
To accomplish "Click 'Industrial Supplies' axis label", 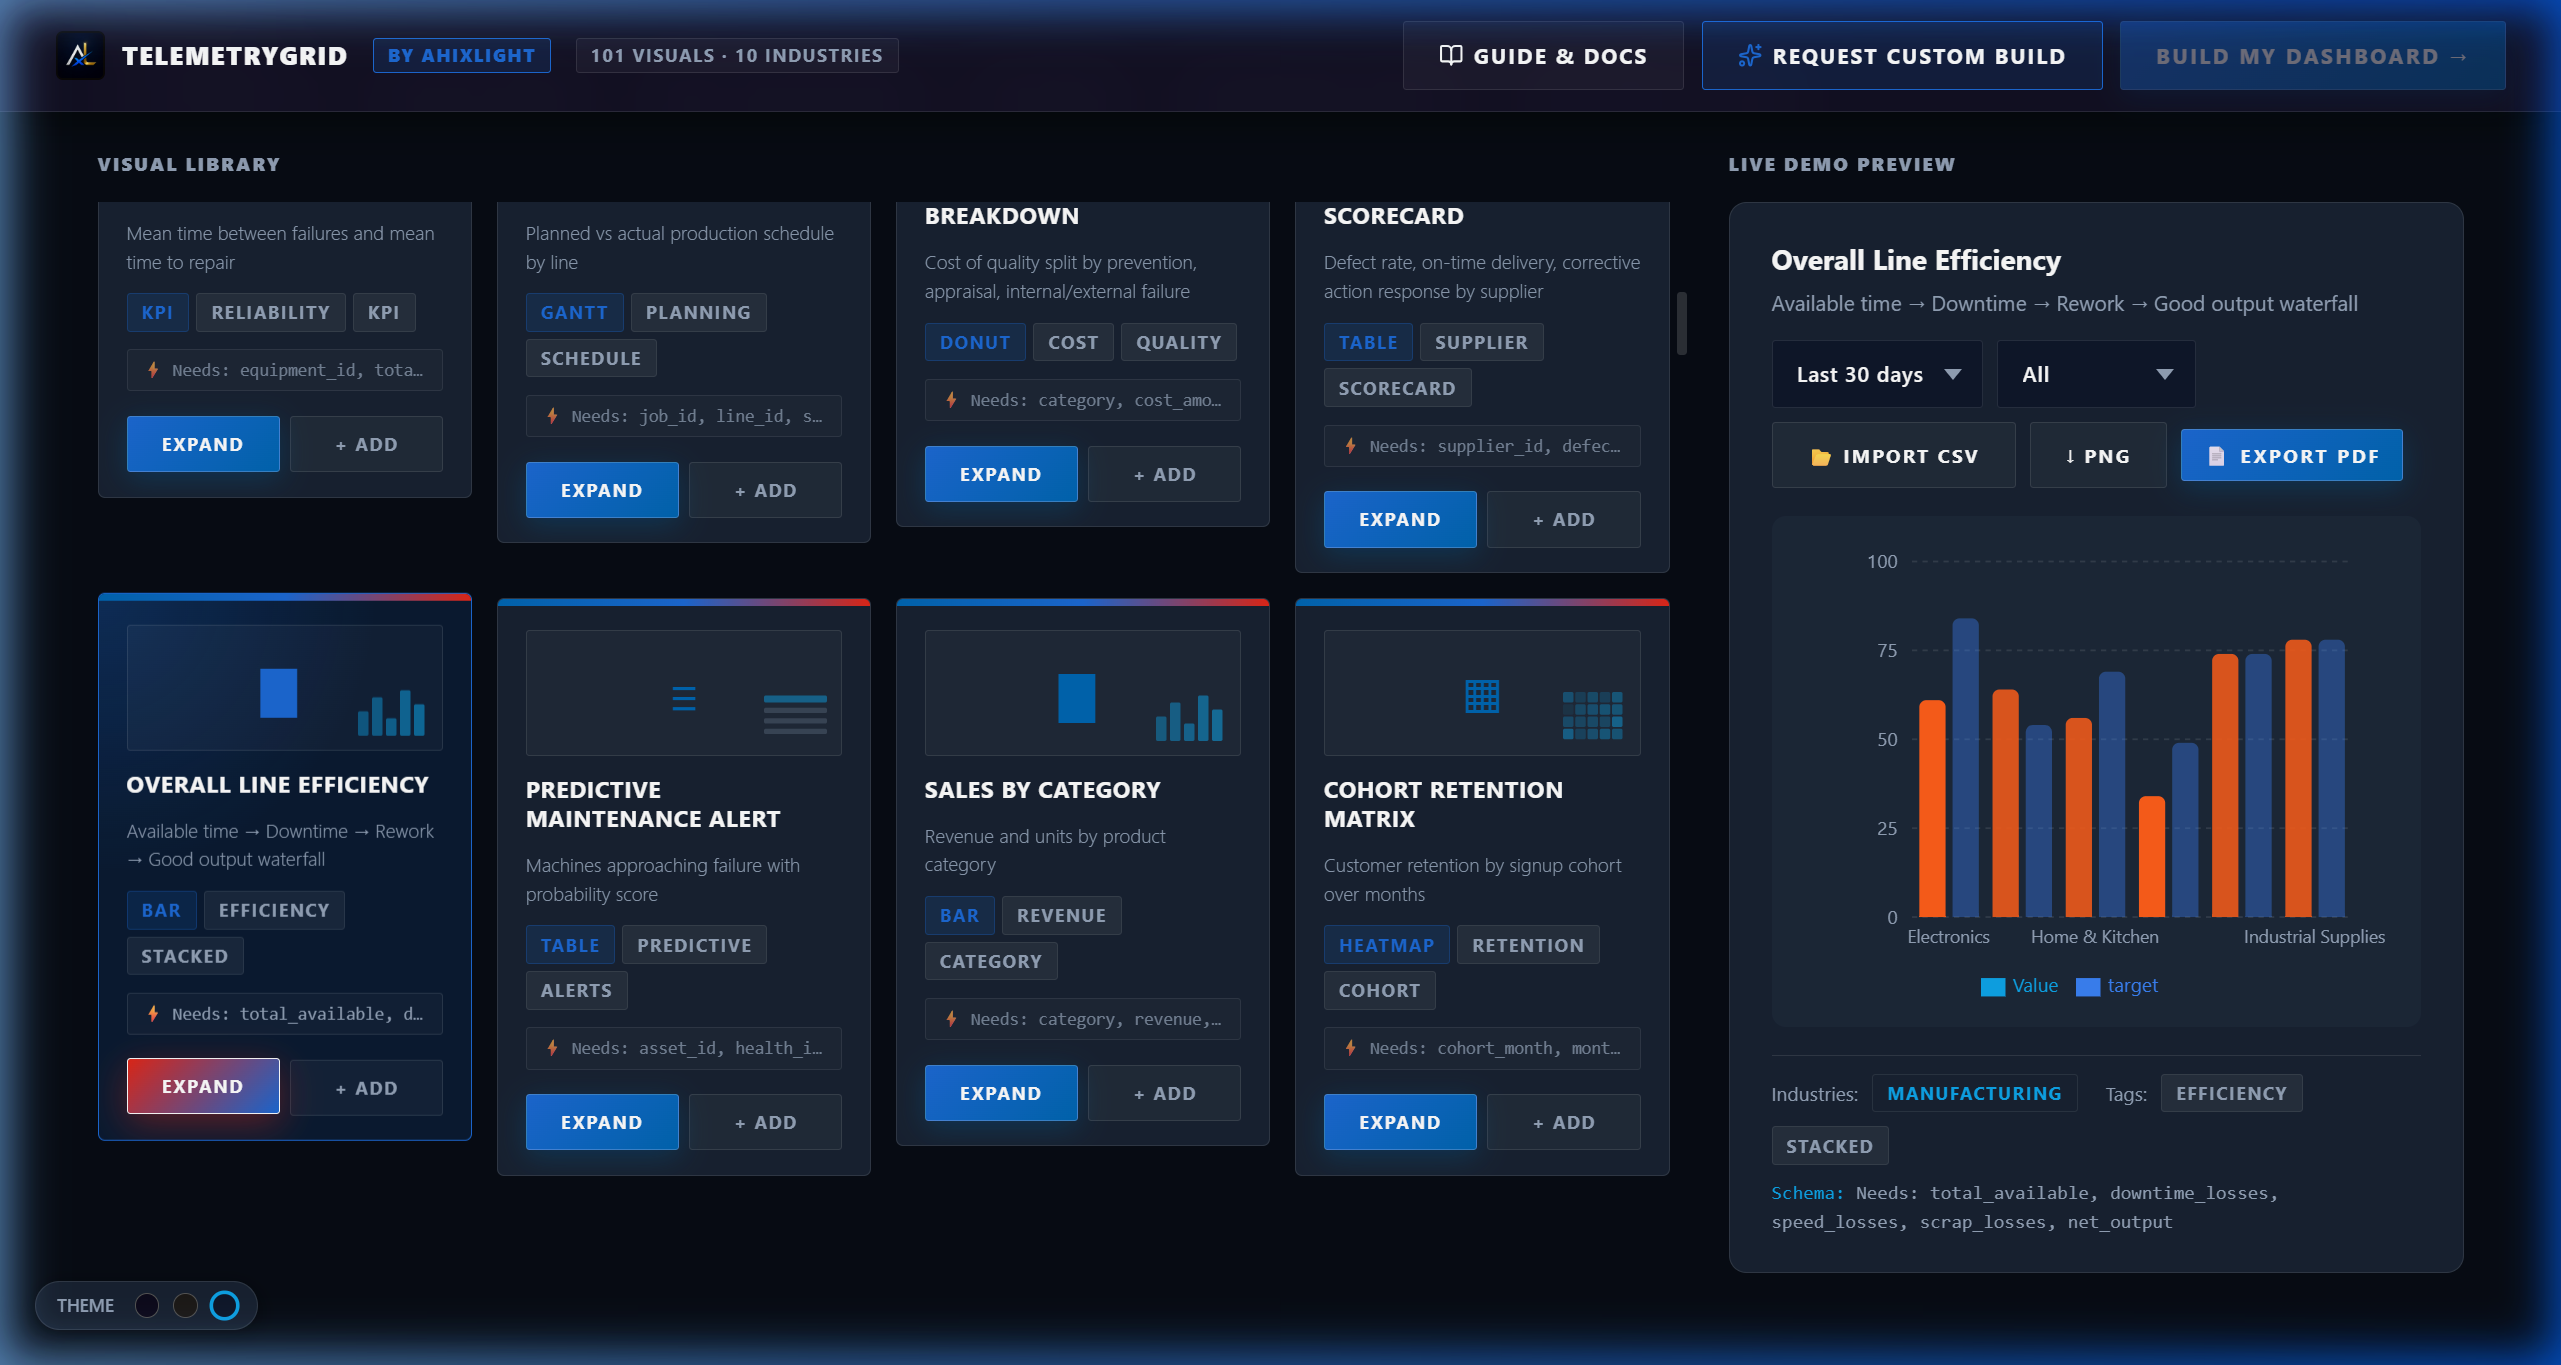I will [x=2314, y=937].
